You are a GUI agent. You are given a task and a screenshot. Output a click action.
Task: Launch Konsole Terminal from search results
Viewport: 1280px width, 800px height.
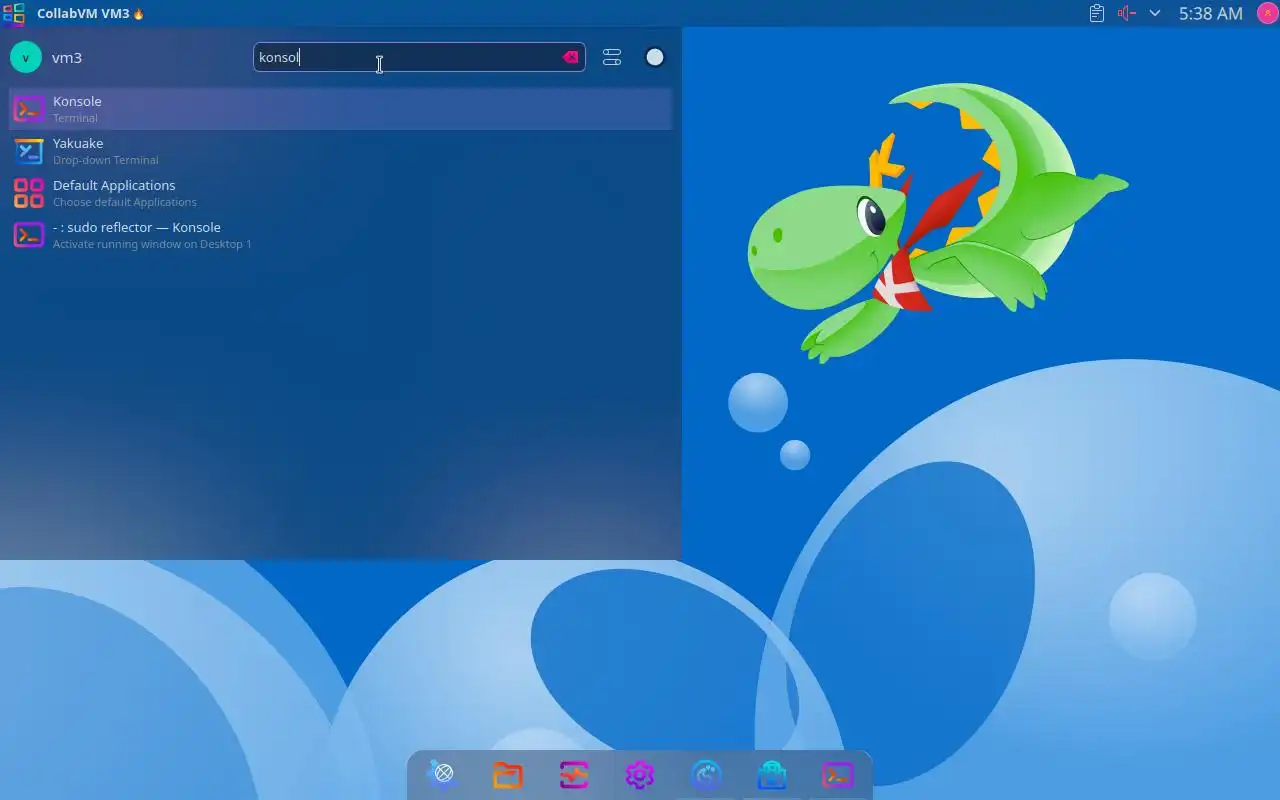click(340, 108)
